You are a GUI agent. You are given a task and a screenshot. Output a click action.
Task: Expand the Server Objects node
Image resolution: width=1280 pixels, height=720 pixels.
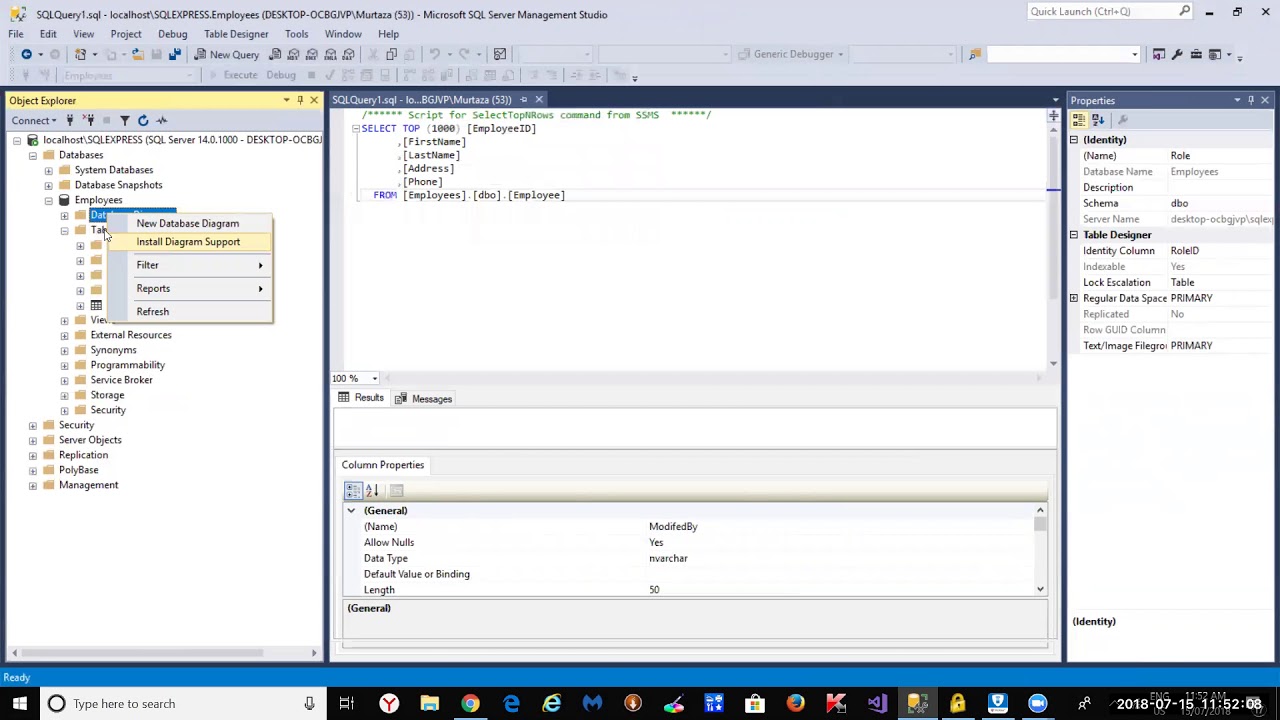[33, 440]
